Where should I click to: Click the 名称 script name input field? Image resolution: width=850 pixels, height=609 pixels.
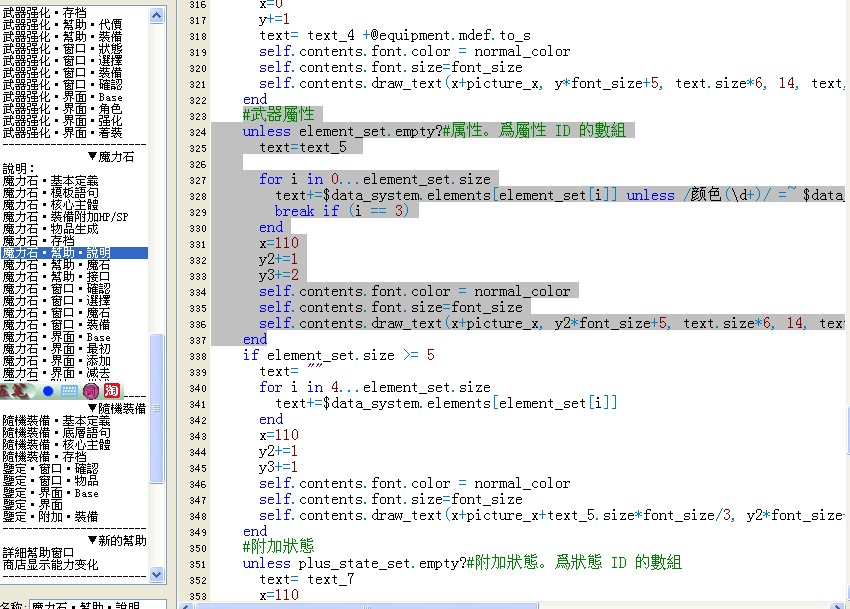click(98, 605)
